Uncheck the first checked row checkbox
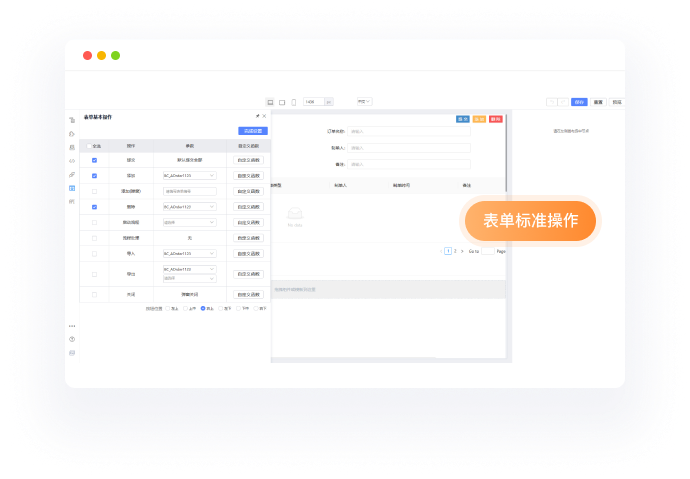 (94, 160)
